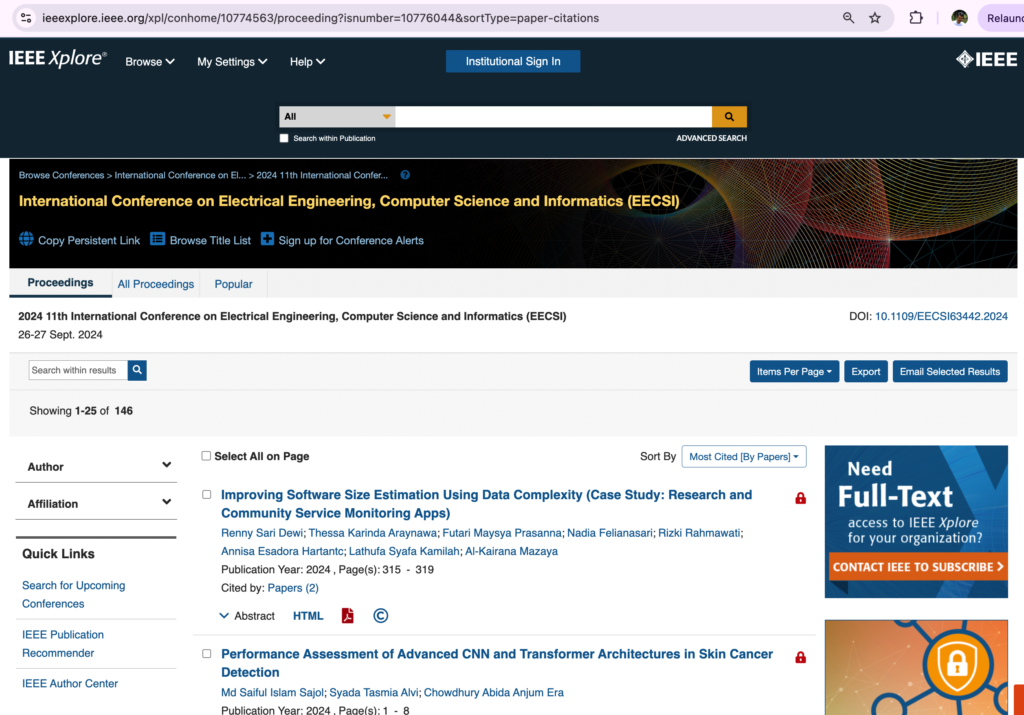Select the Improving Software Size Estimation paper checkbox
This screenshot has height=715, width=1024.
tap(207, 495)
